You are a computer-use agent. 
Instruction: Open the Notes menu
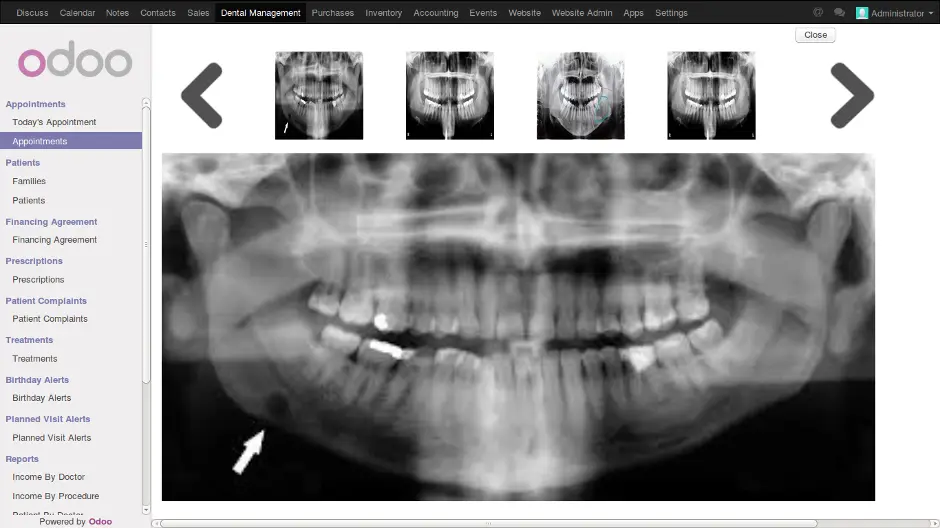coord(118,13)
